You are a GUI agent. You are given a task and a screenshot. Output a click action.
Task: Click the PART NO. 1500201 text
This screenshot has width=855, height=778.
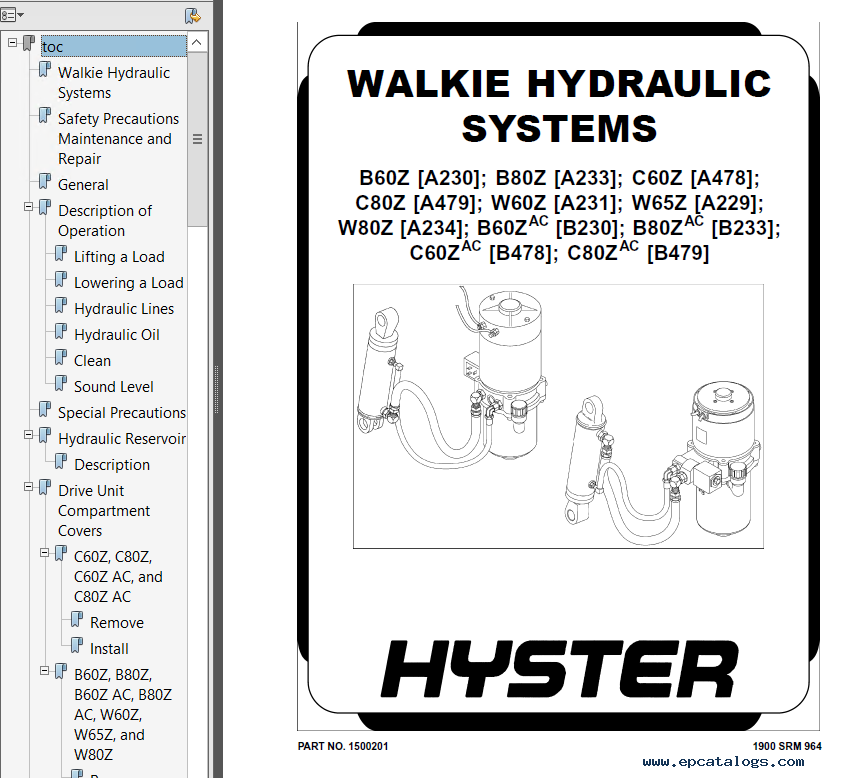coord(343,746)
